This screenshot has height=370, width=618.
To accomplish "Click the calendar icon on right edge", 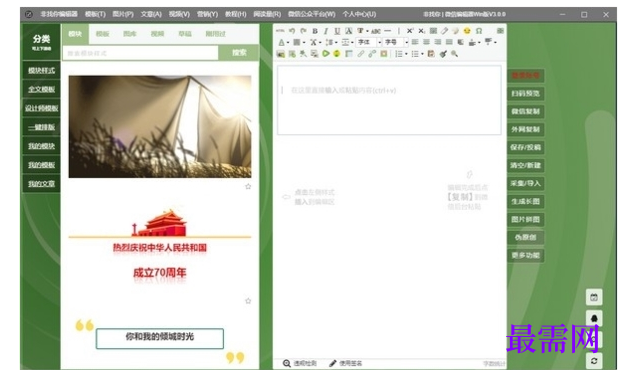I will click(x=594, y=297).
